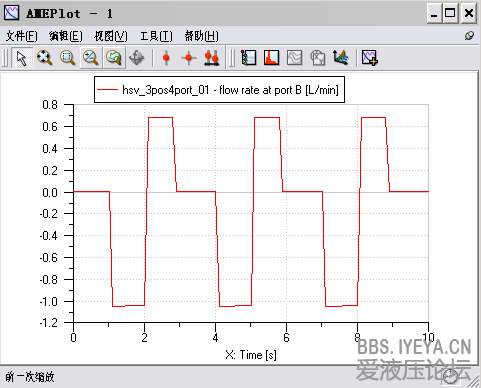Open the 3D colored surface plot tool

pyautogui.click(x=341, y=58)
